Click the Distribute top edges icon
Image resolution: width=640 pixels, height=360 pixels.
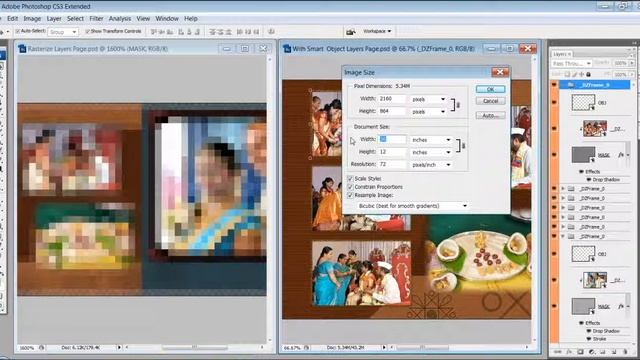coord(212,32)
